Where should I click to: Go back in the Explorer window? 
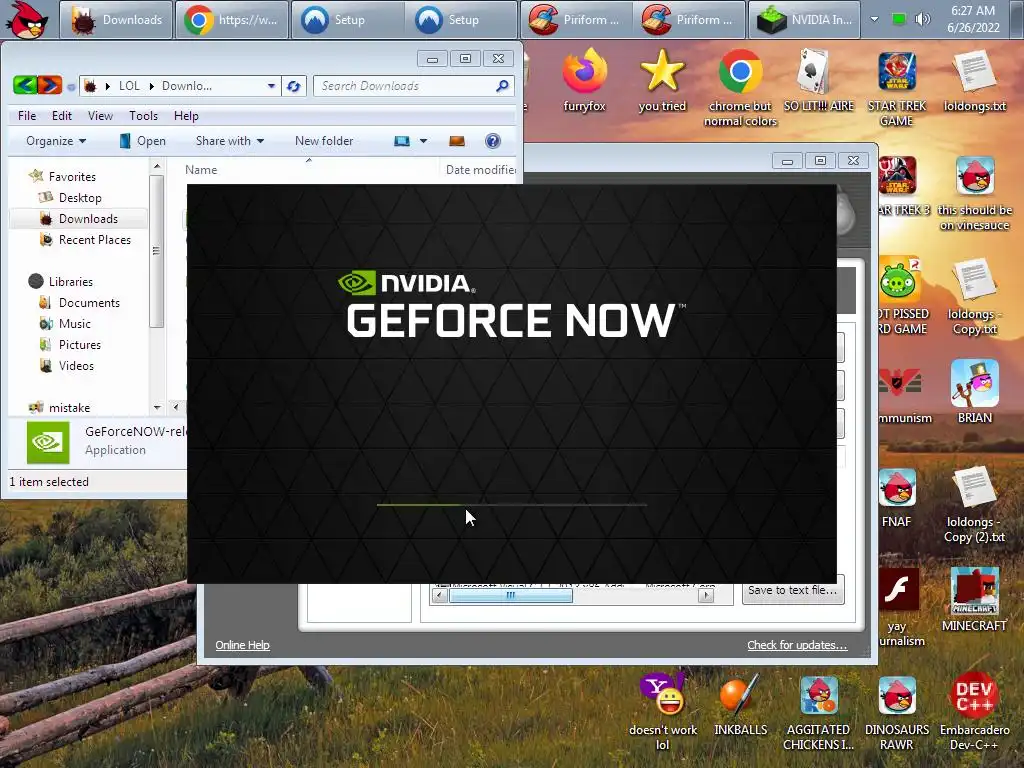point(25,85)
